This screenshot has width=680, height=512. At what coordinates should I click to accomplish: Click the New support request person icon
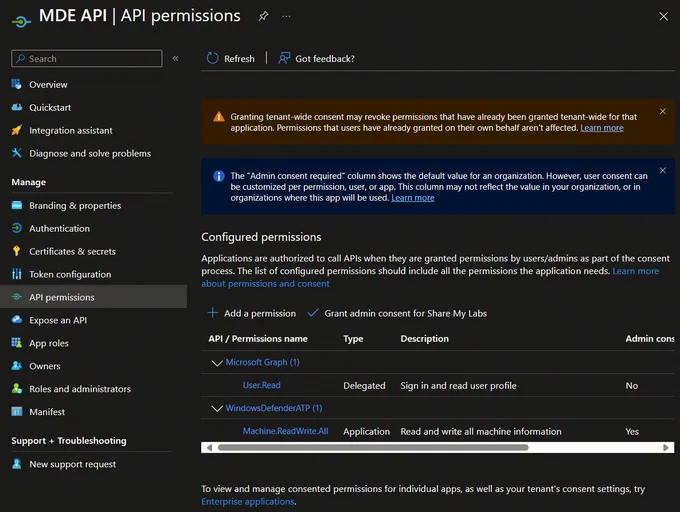tap(16, 464)
